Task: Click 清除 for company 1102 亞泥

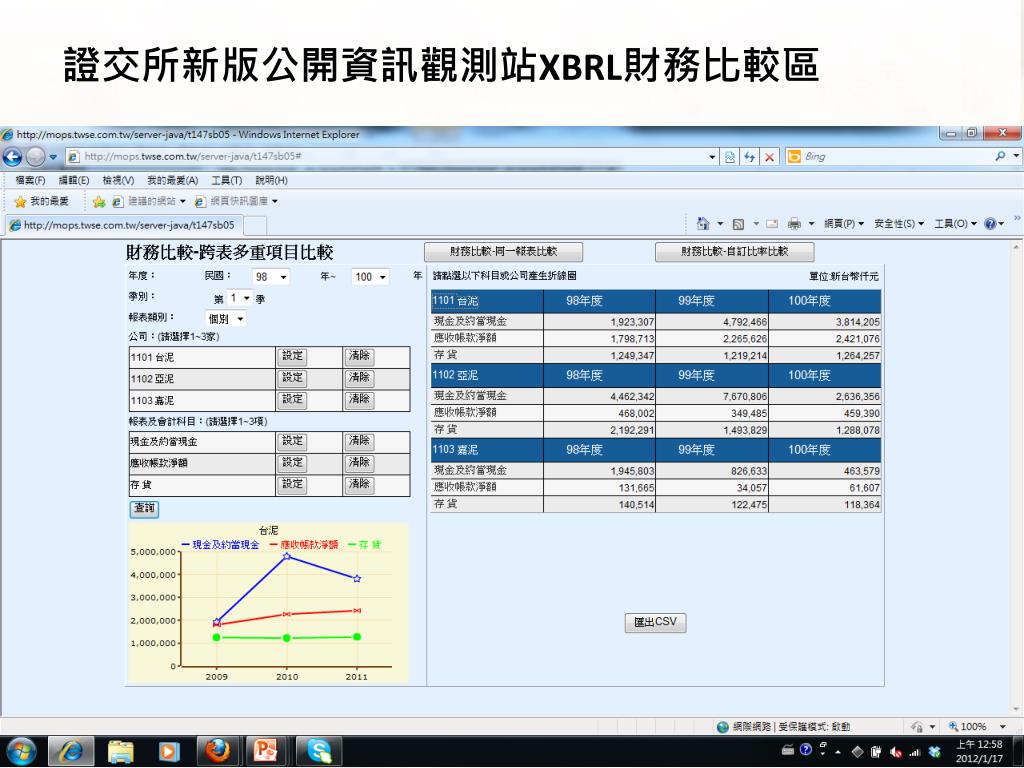Action: [359, 378]
